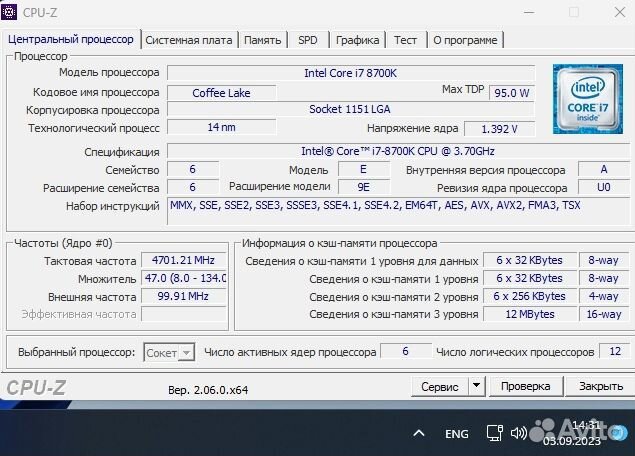Viewport: 635px width, 456px height.
Task: Click the 95.0 W Max TDP value
Action: point(512,93)
